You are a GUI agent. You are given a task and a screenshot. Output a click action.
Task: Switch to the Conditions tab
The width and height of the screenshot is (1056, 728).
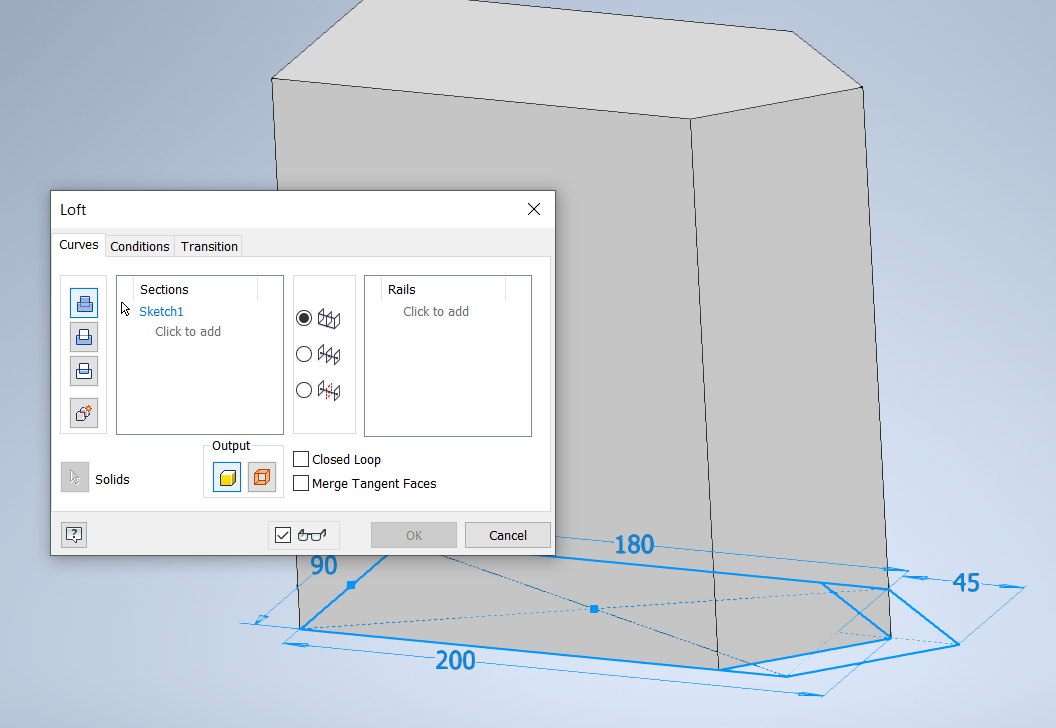[x=139, y=246]
